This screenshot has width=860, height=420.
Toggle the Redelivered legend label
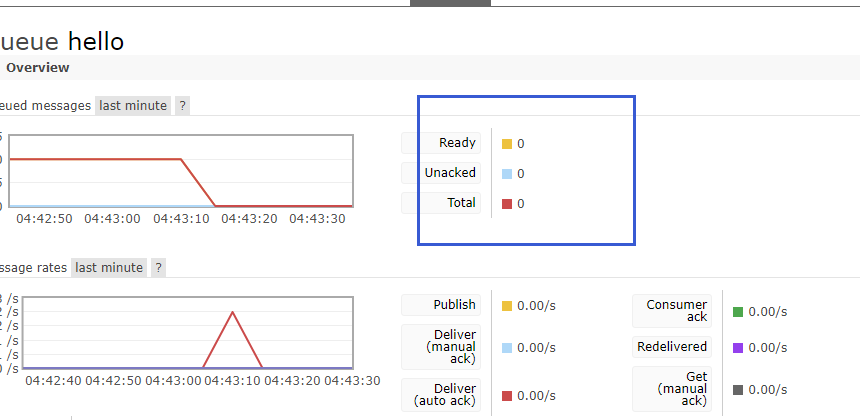672,347
